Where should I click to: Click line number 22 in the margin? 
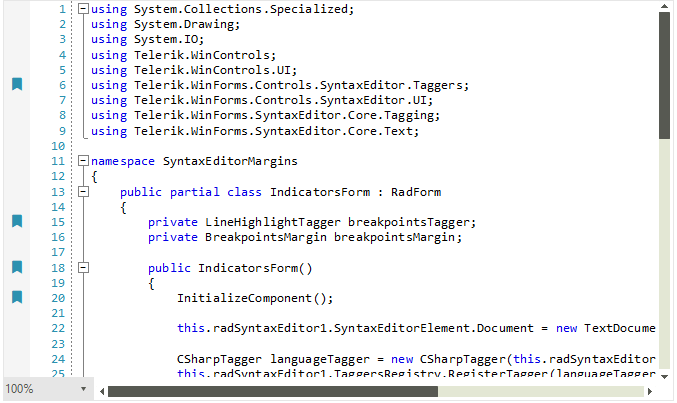58,328
